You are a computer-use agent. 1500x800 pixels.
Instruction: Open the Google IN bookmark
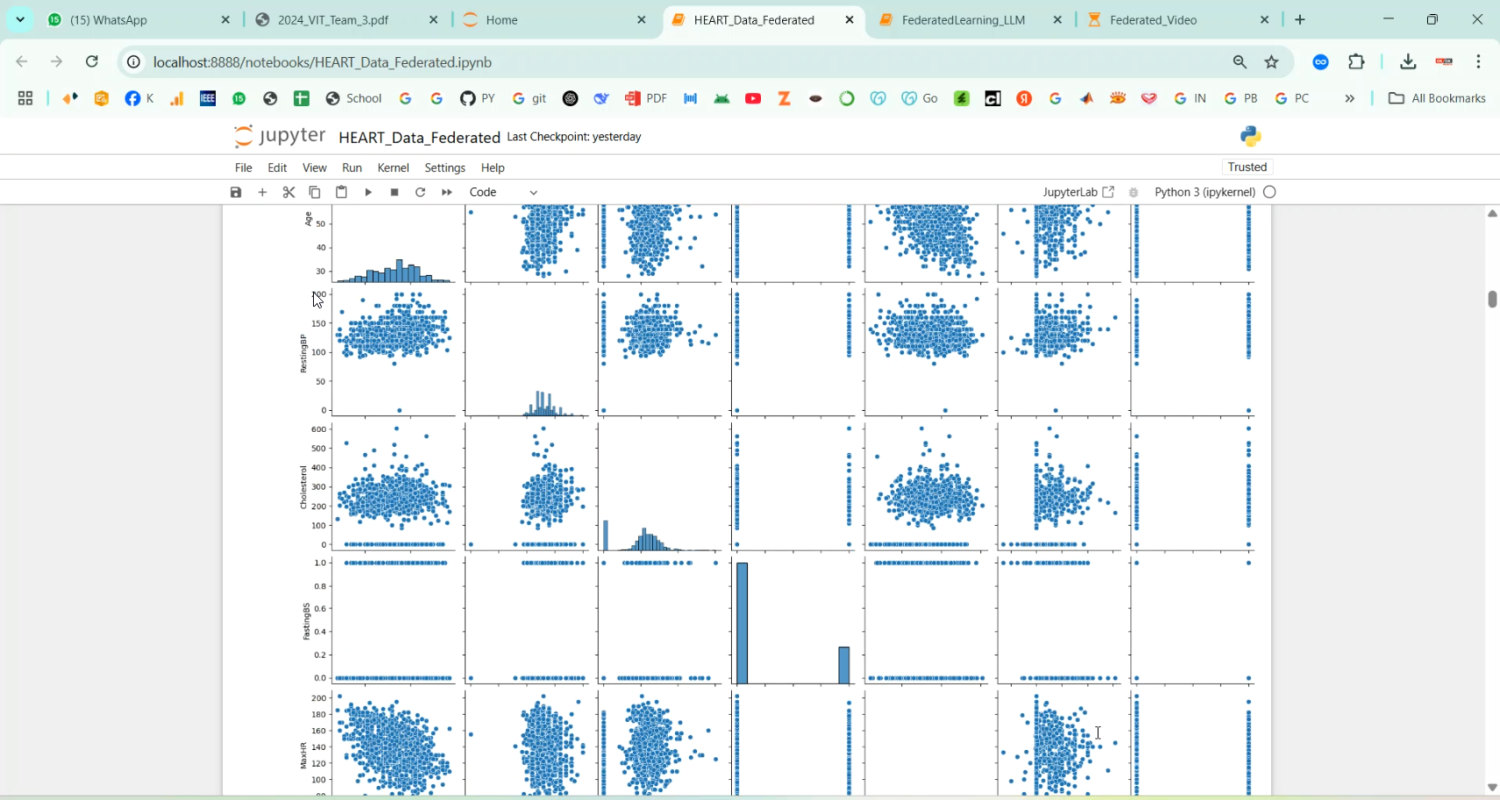coord(1190,98)
